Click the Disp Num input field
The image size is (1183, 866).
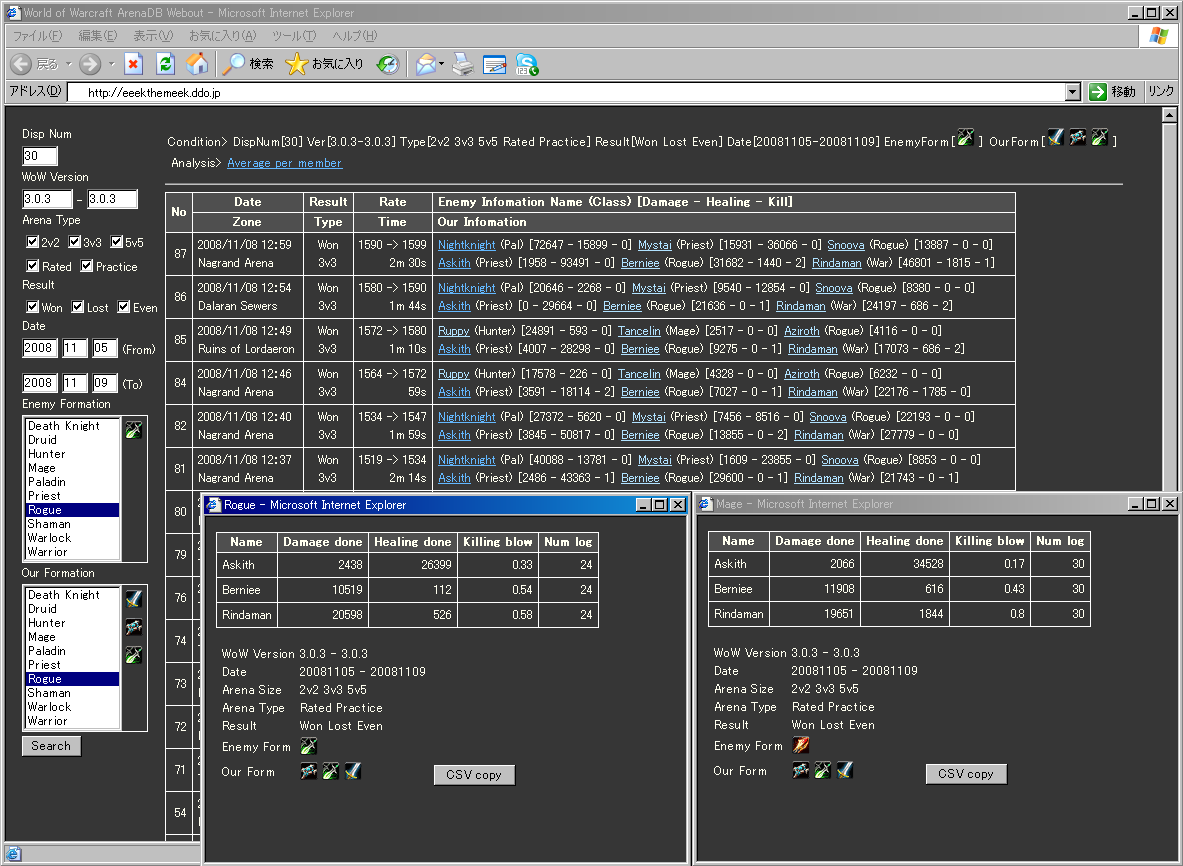[x=40, y=156]
